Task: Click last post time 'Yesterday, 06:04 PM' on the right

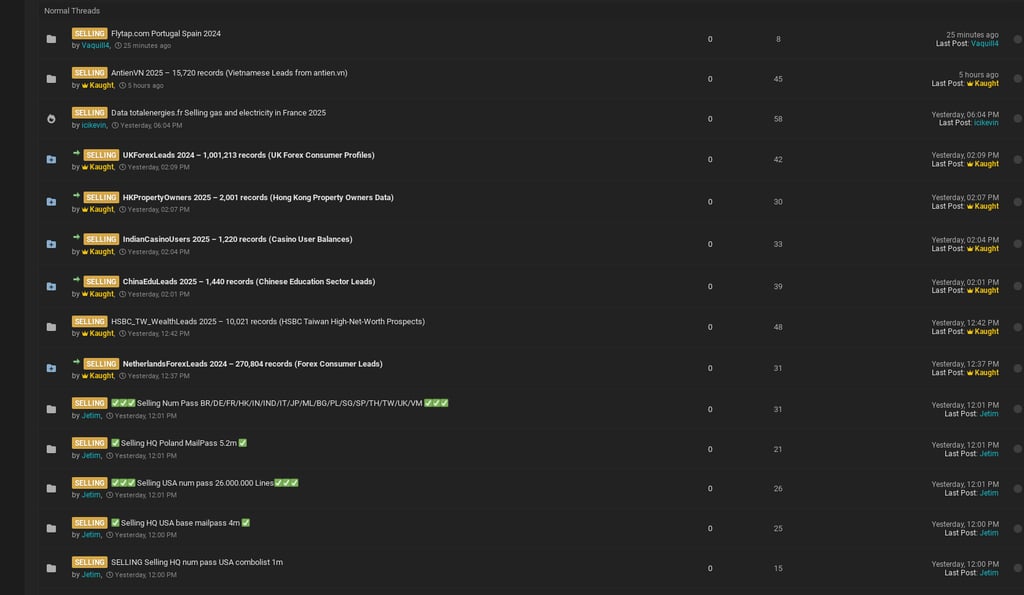Action: 965,114
